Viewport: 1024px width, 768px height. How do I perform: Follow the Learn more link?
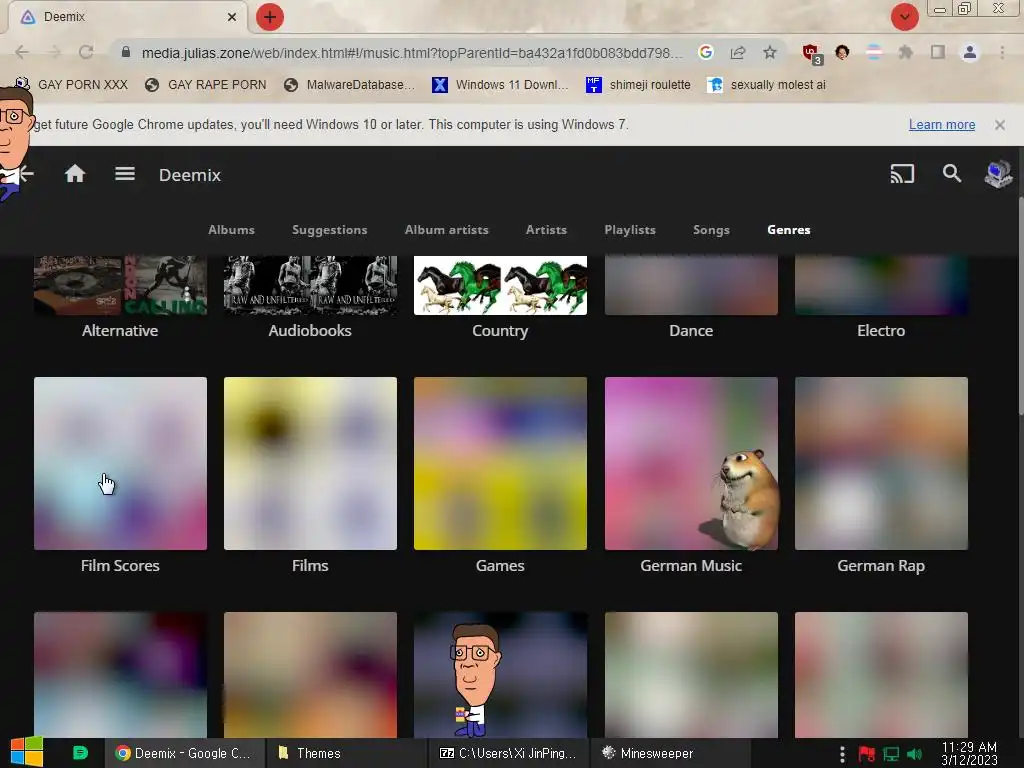click(942, 125)
